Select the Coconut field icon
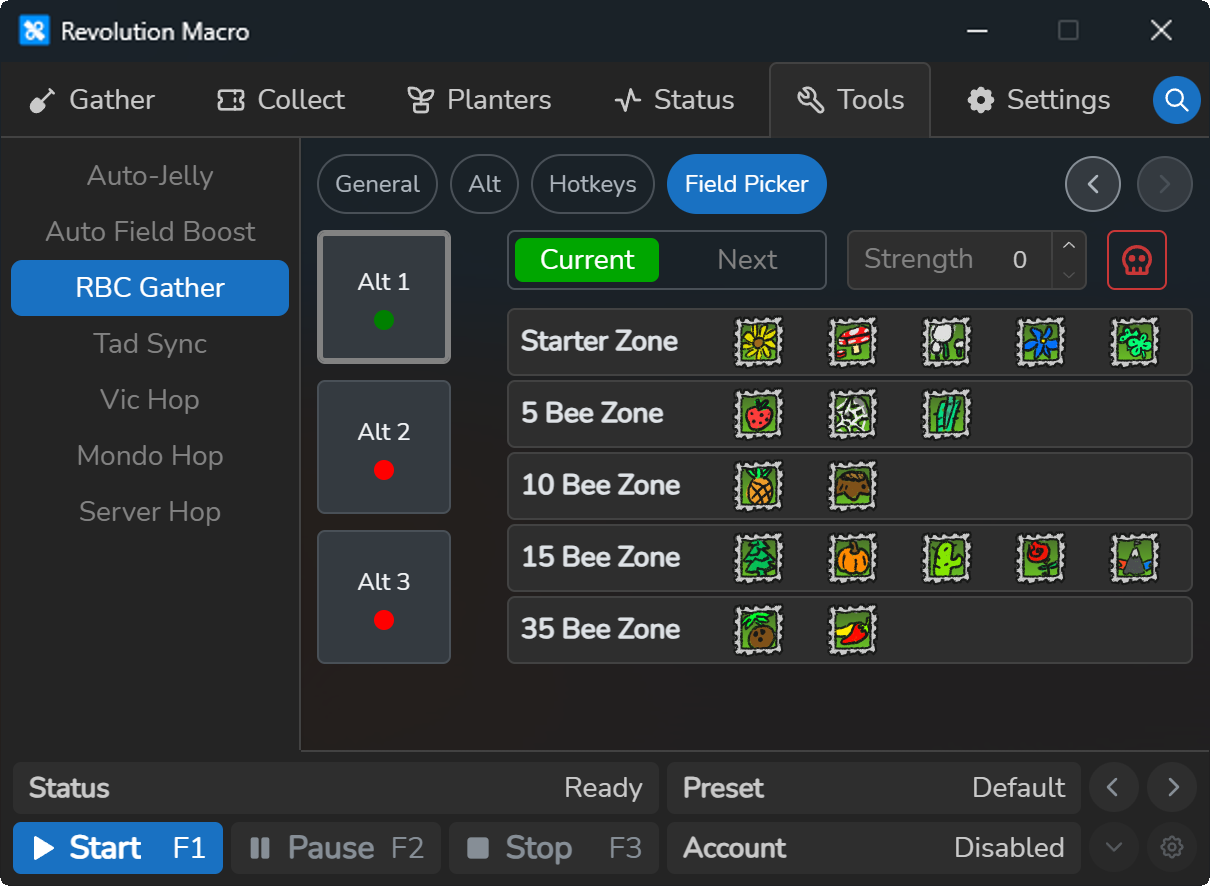1210x886 pixels. [x=759, y=630]
